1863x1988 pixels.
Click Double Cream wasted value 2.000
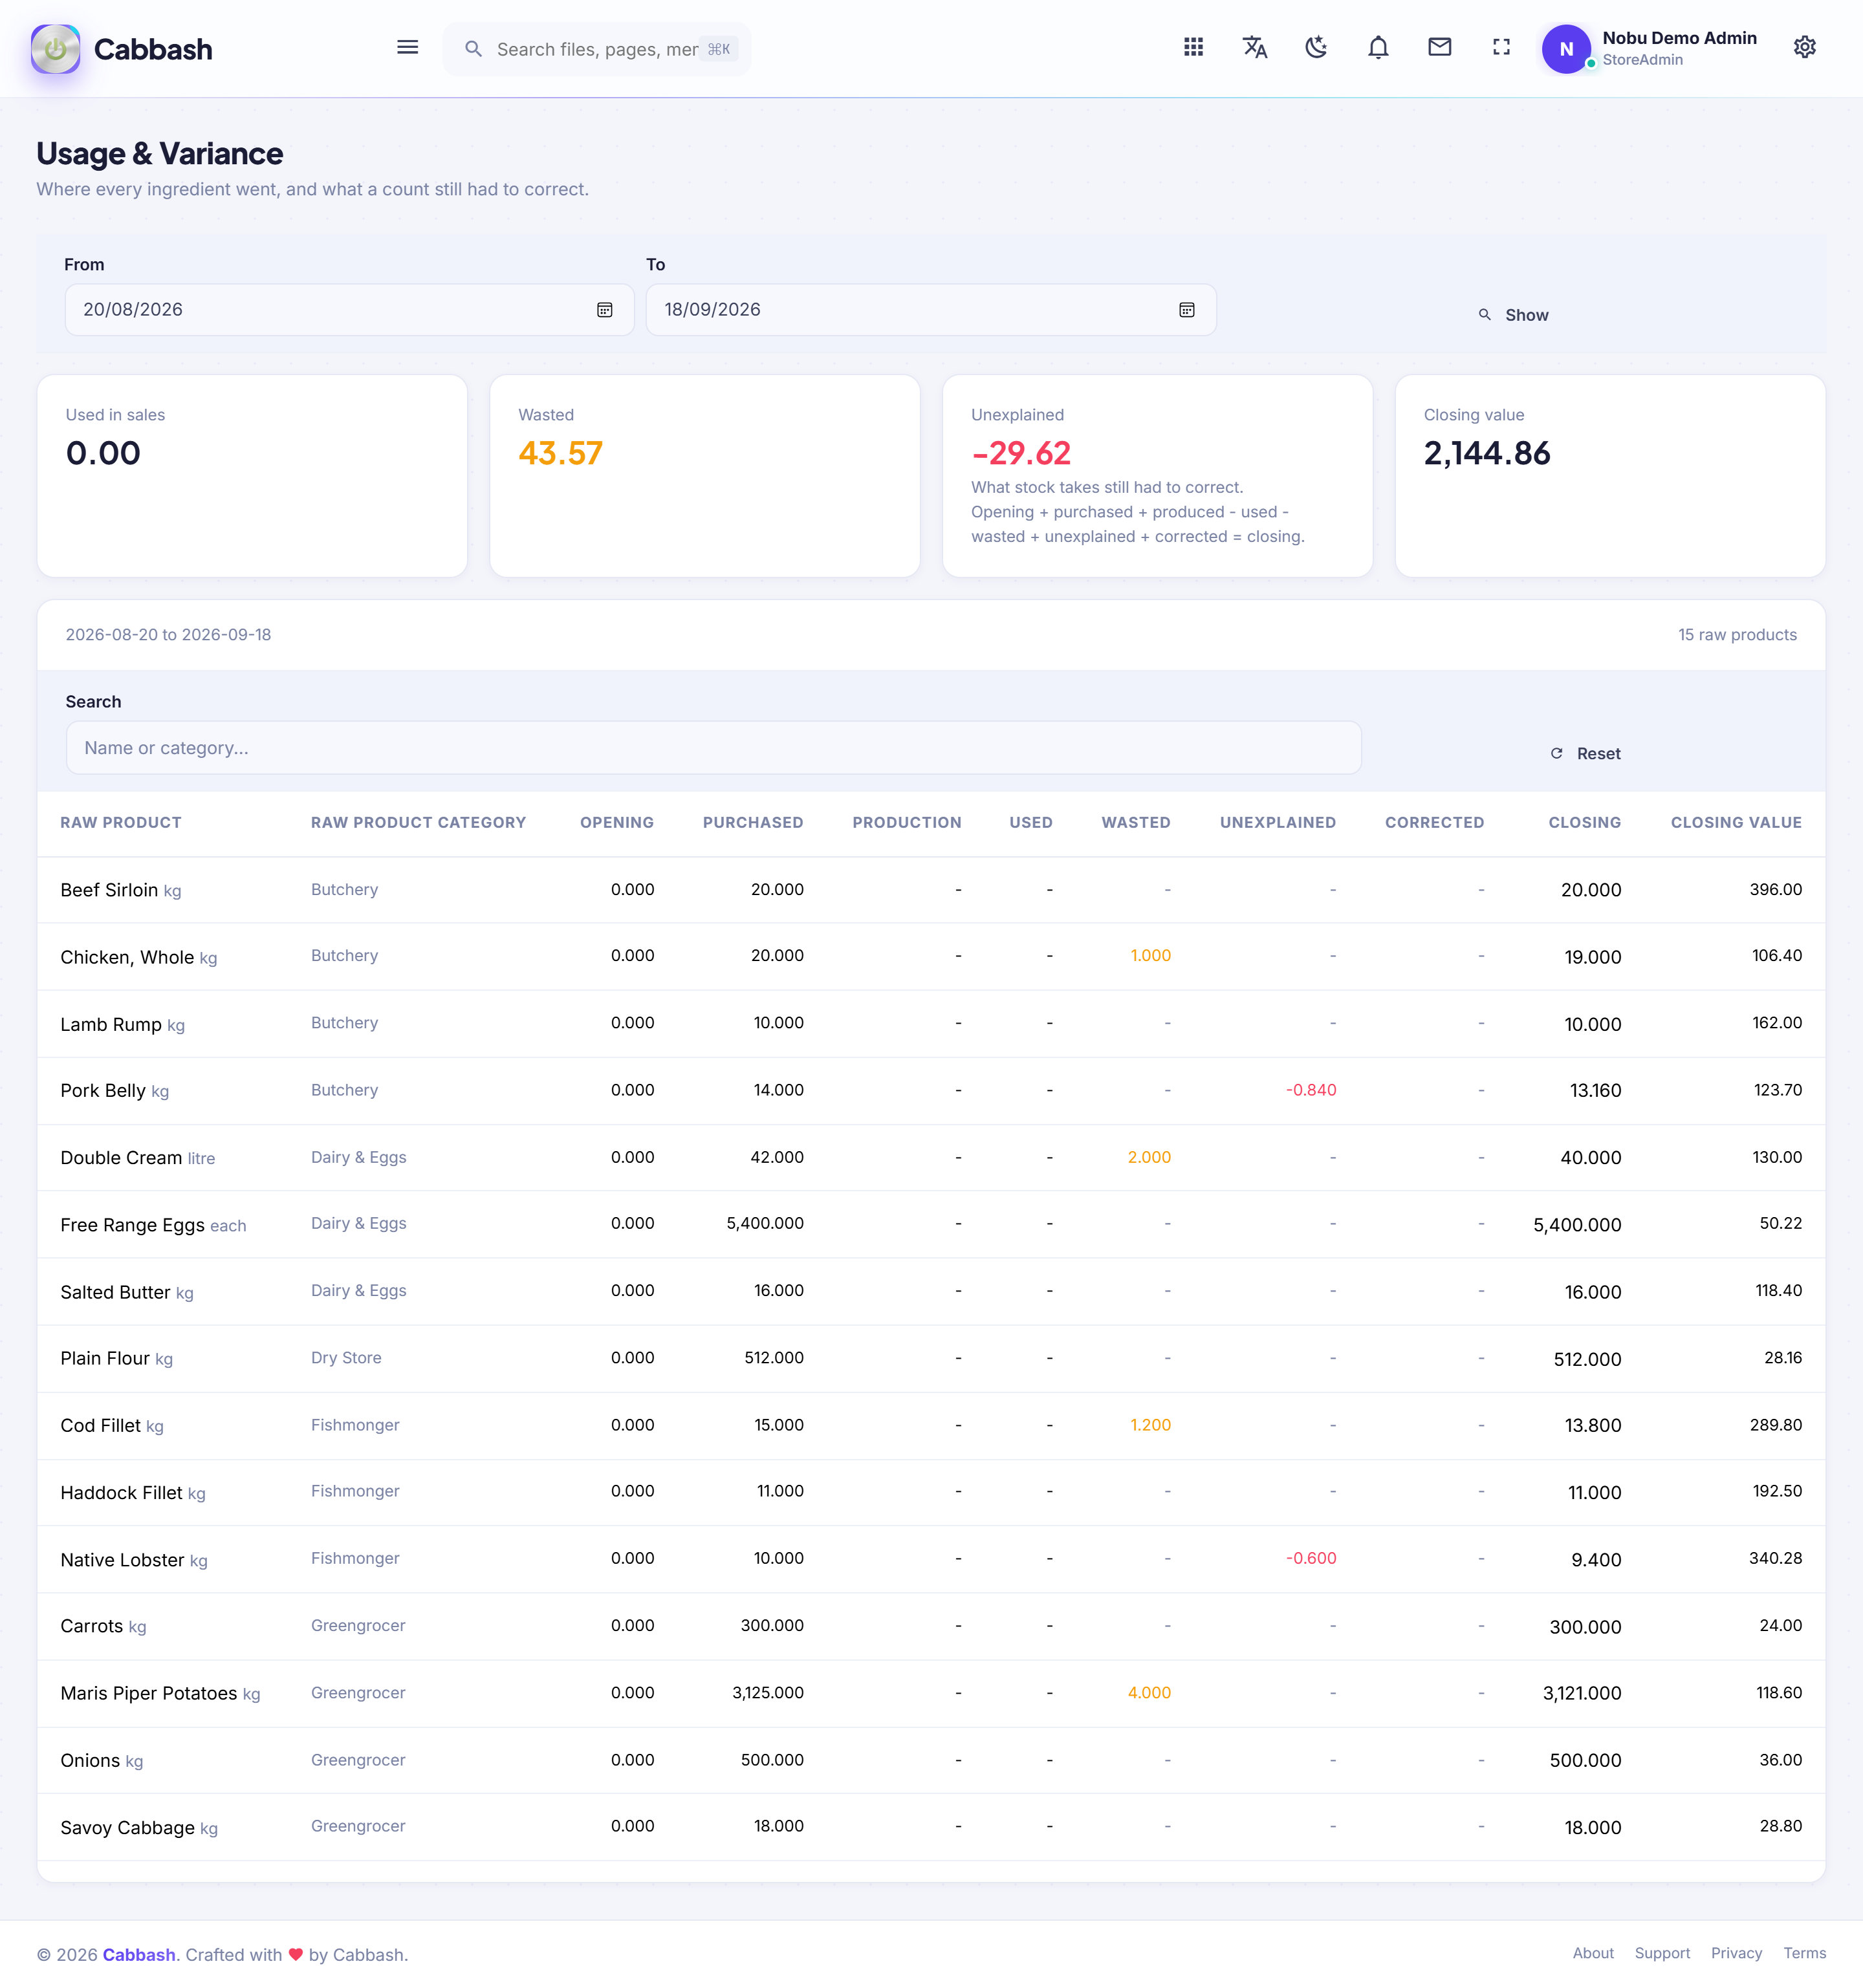(x=1149, y=1157)
